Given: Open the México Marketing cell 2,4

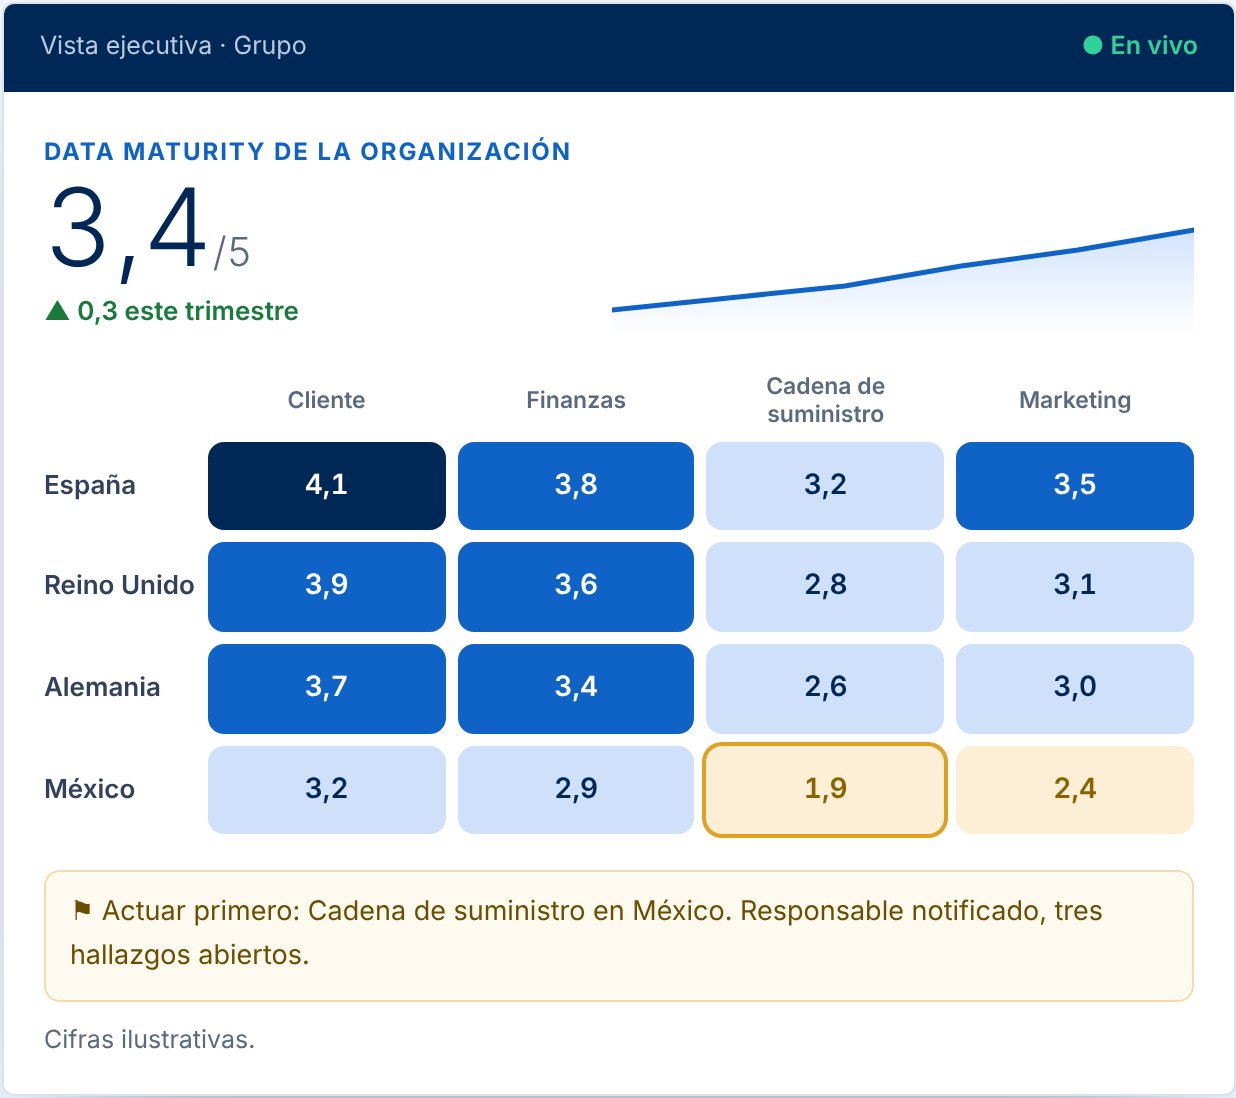Looking at the screenshot, I should [1075, 790].
